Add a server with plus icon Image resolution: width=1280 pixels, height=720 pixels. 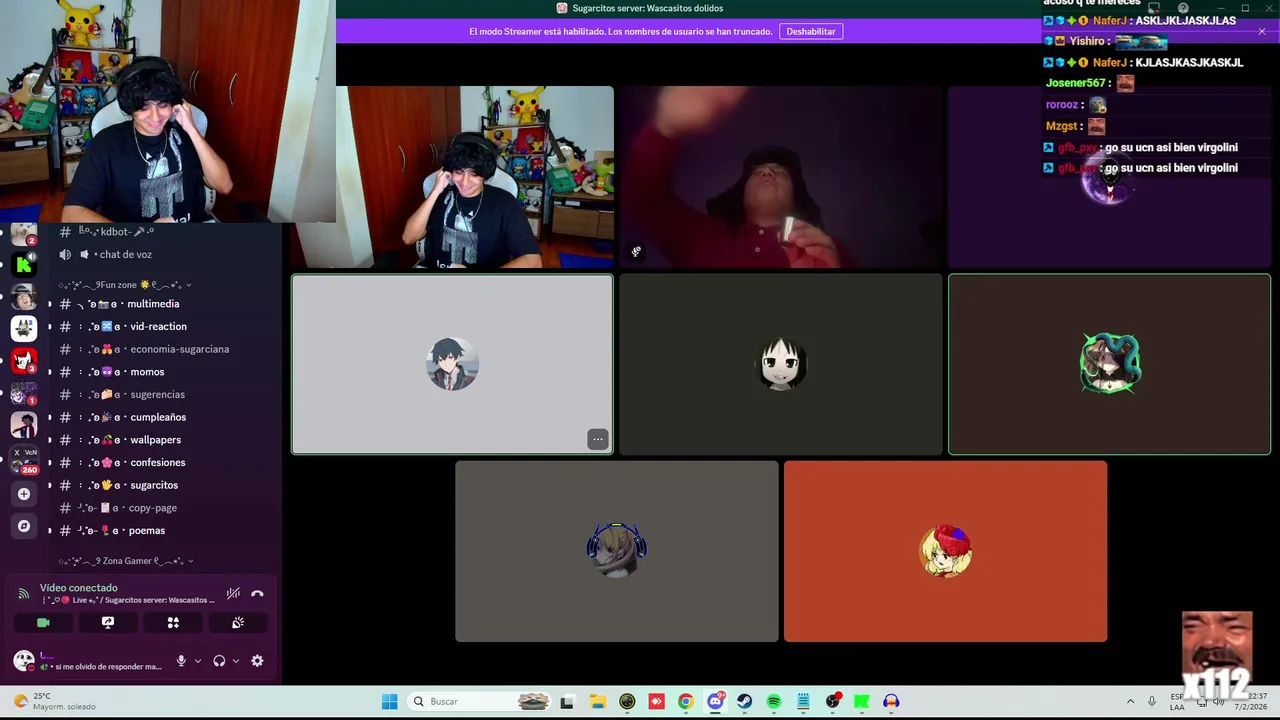24,494
